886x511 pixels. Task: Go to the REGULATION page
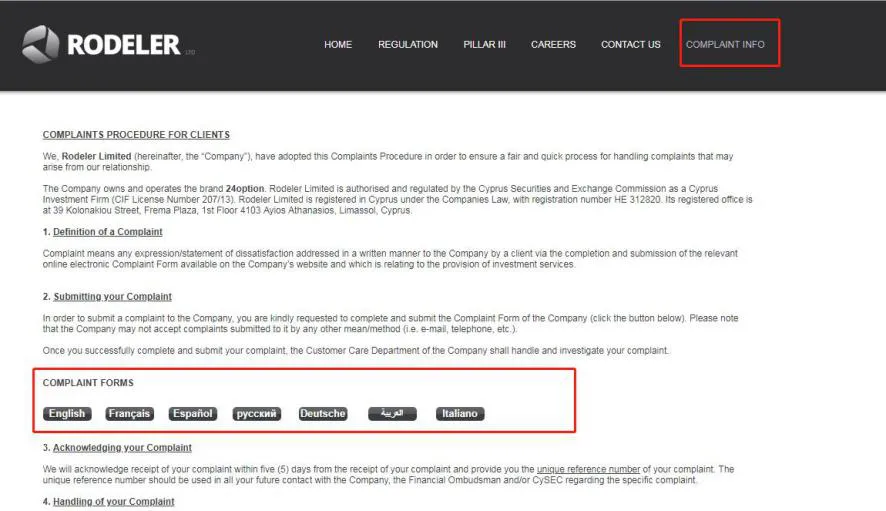click(x=408, y=45)
